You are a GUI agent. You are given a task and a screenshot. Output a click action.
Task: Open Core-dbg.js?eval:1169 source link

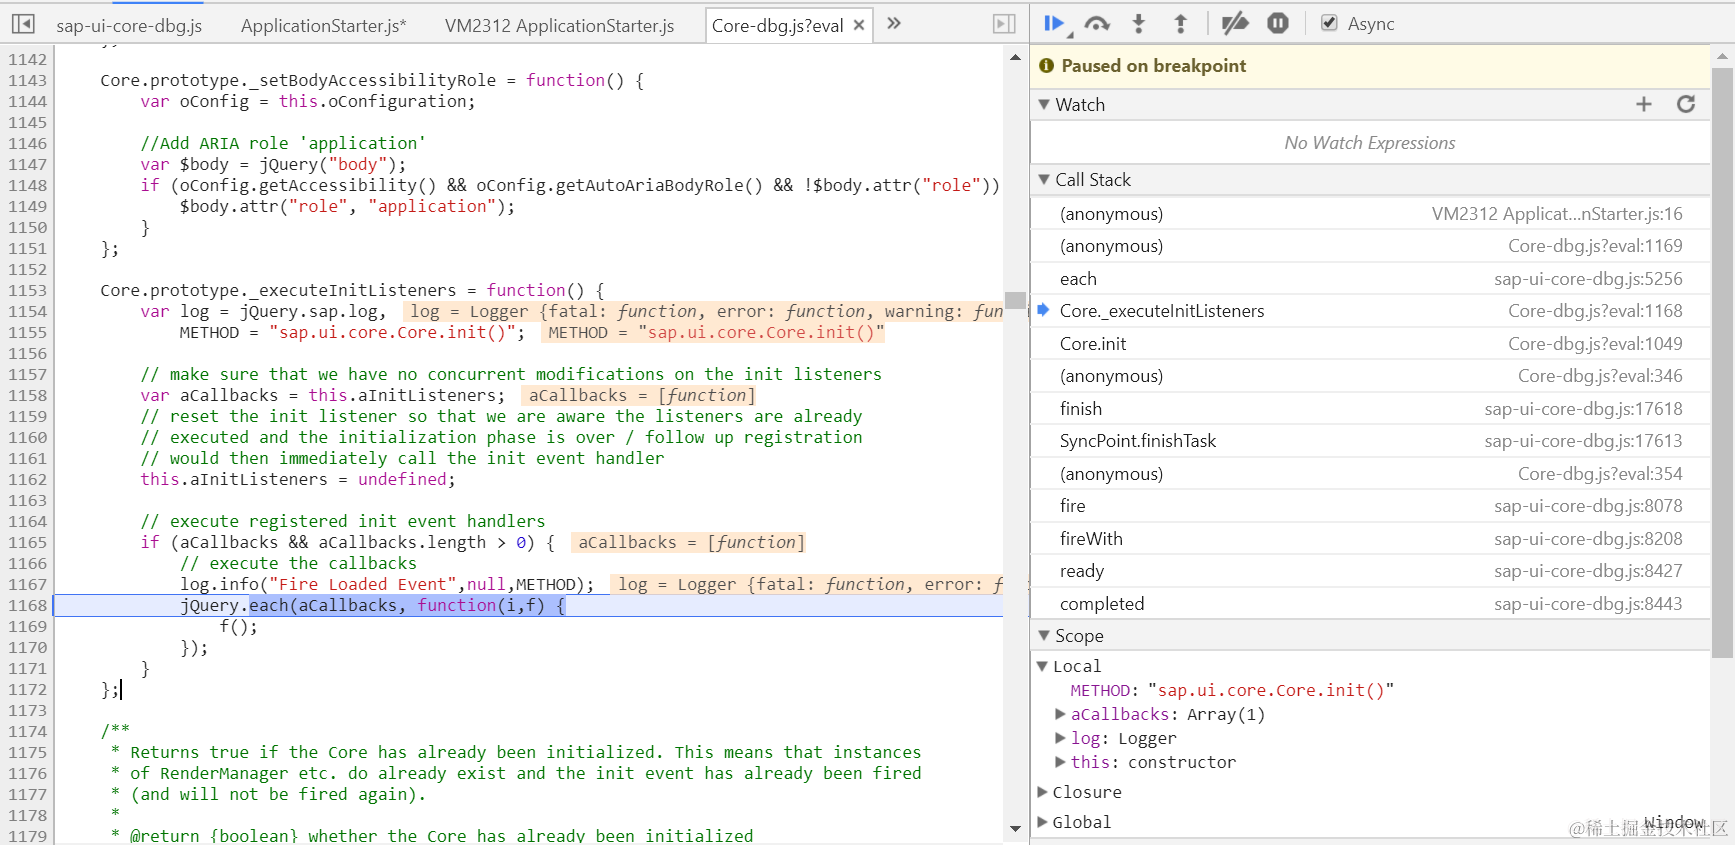1595,246
